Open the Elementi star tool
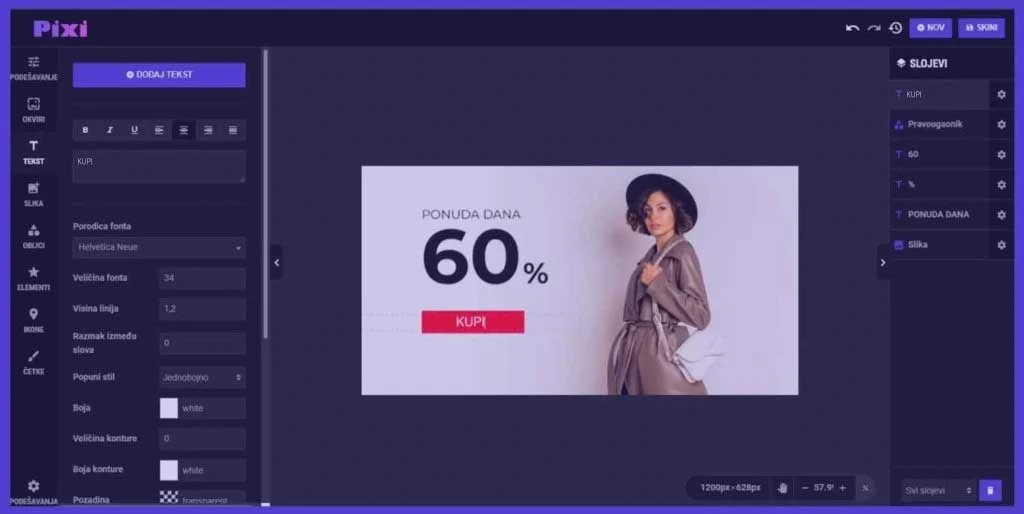1024x514 pixels. click(33, 278)
